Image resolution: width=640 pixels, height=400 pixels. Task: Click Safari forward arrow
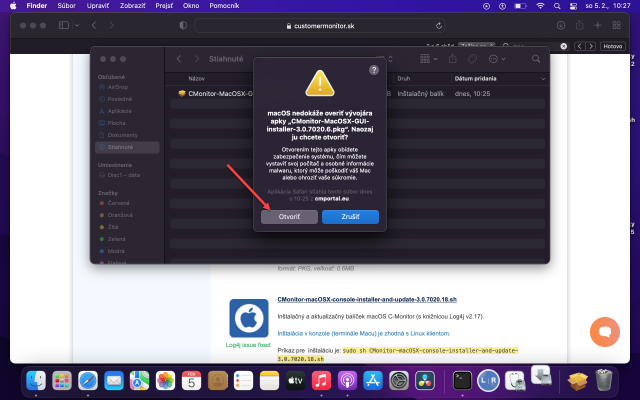point(112,25)
